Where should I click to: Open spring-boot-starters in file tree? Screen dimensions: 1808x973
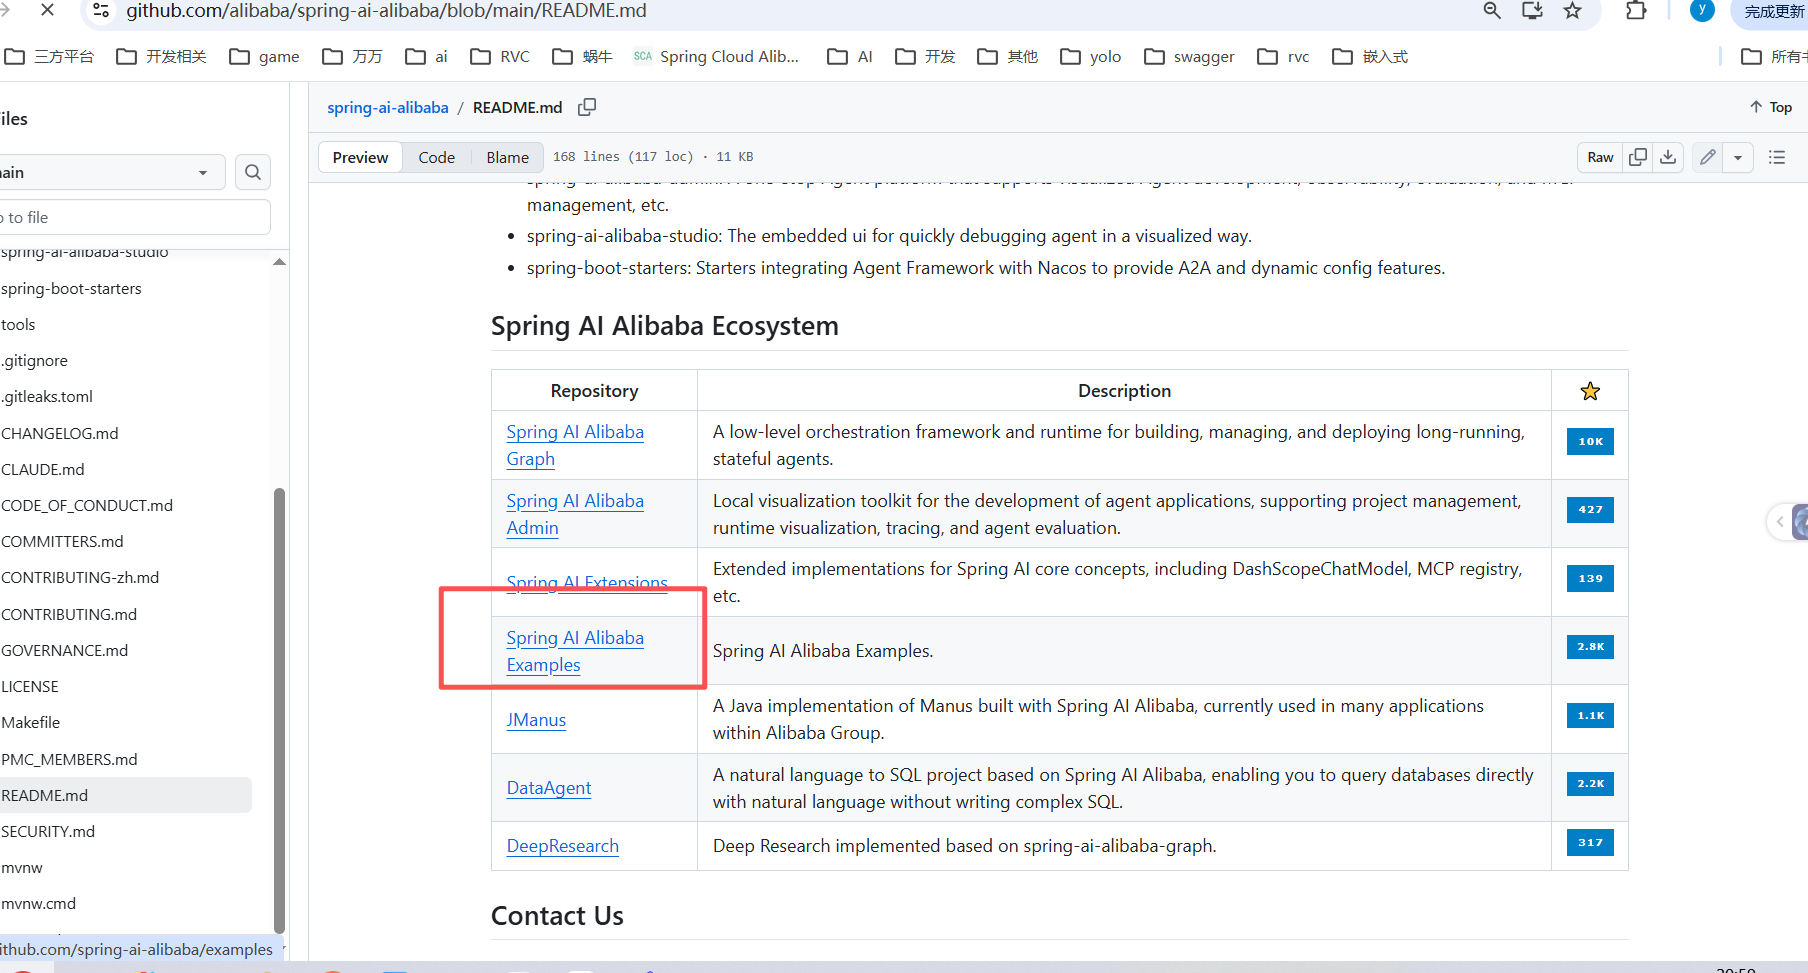(x=72, y=288)
